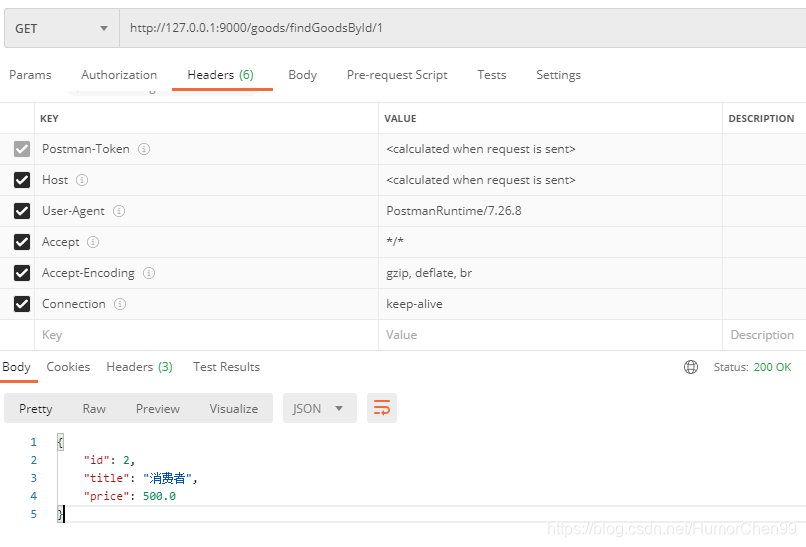Viewport: 806px width, 547px height.
Task: Select the Raw view button
Action: pos(94,409)
